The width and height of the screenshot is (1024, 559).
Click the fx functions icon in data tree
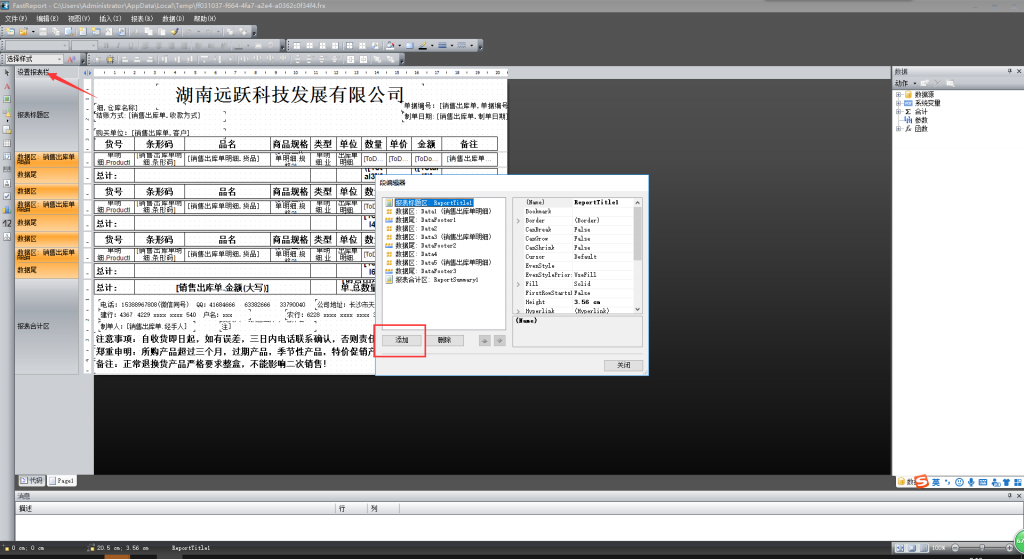tap(908, 129)
